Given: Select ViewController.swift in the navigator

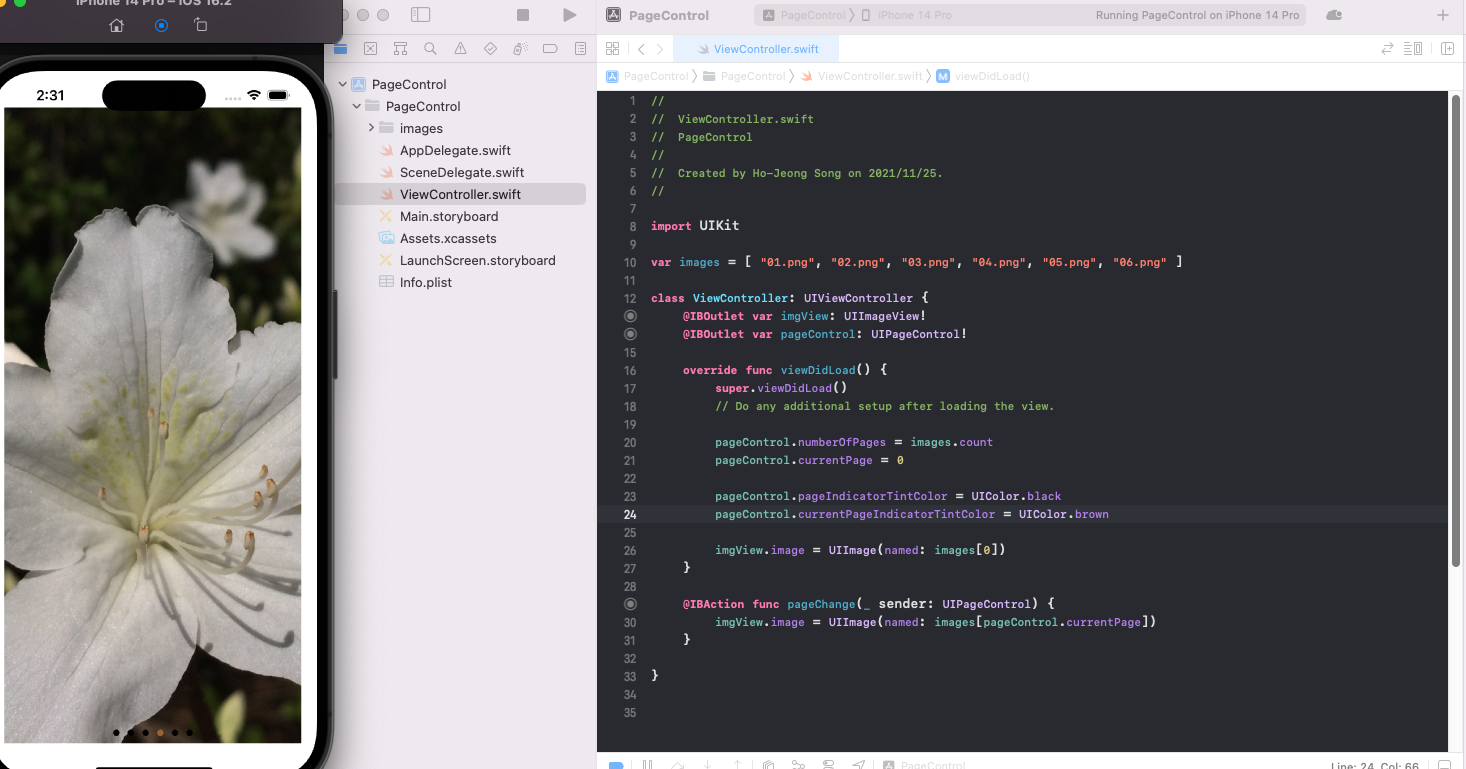Looking at the screenshot, I should pos(459,194).
